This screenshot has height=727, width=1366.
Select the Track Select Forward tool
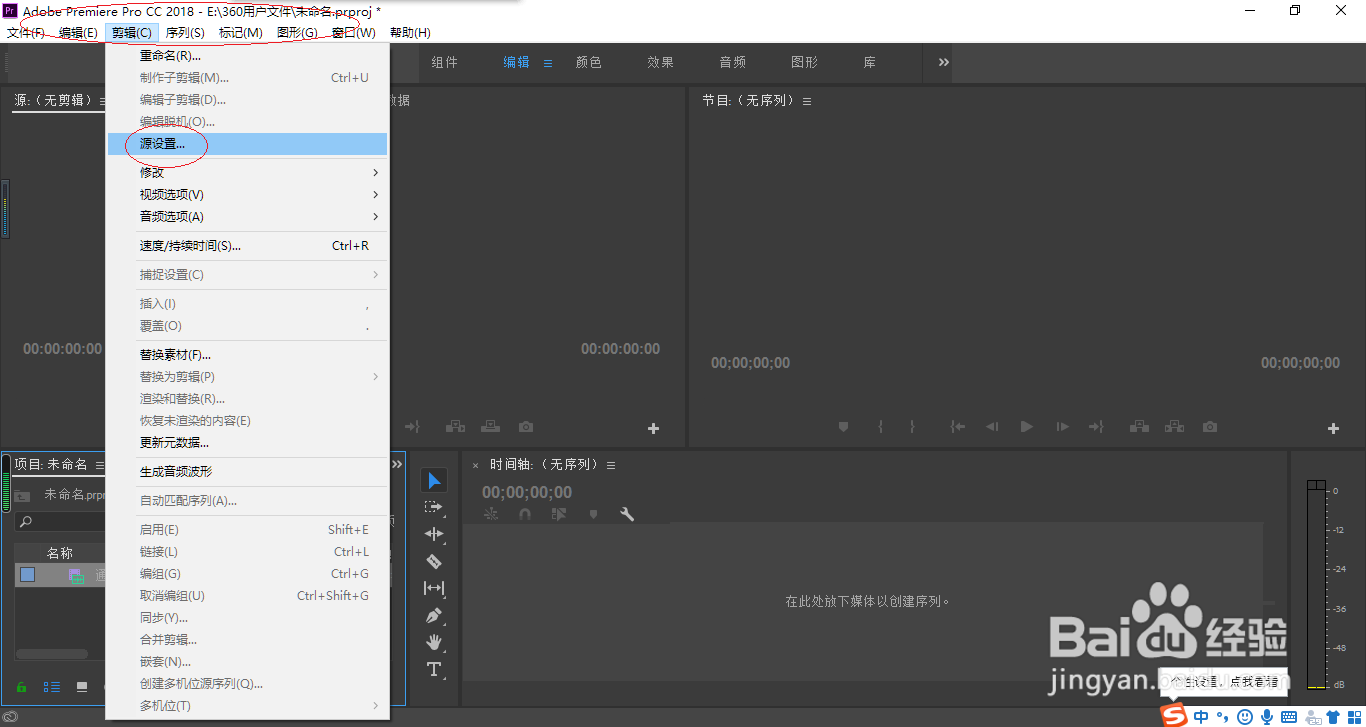[434, 507]
